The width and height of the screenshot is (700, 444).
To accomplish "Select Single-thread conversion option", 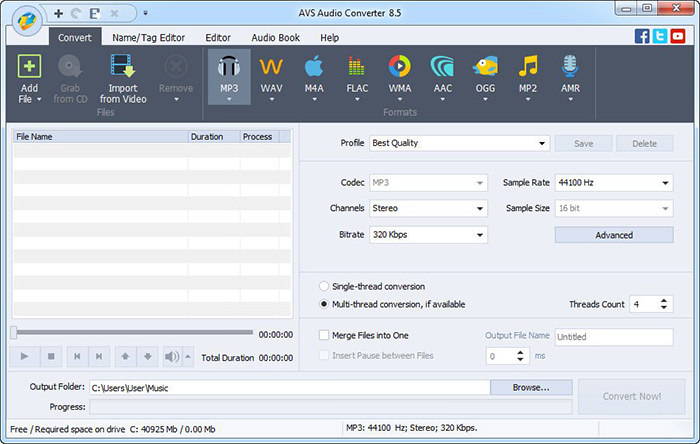I will [x=324, y=286].
